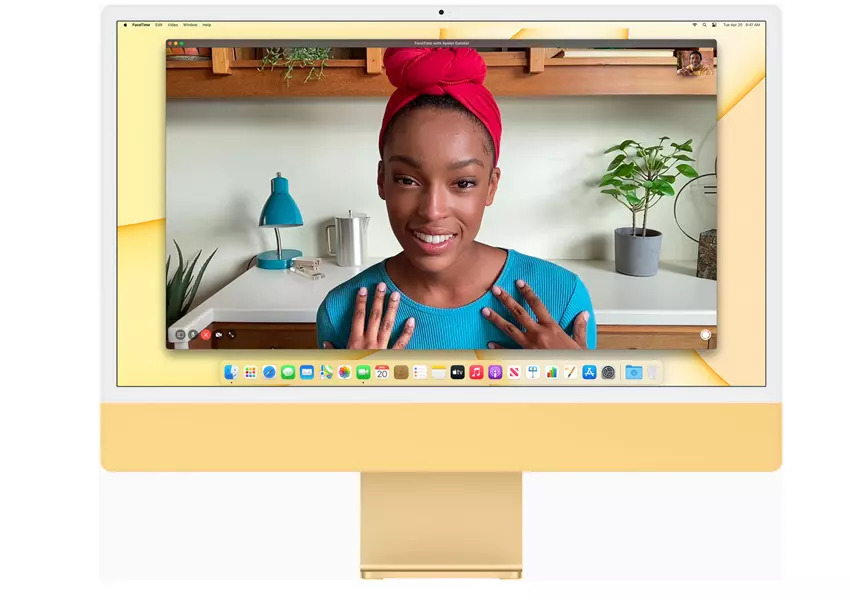The image size is (850, 600).
Task: Open Finder from the dock
Action: (231, 372)
